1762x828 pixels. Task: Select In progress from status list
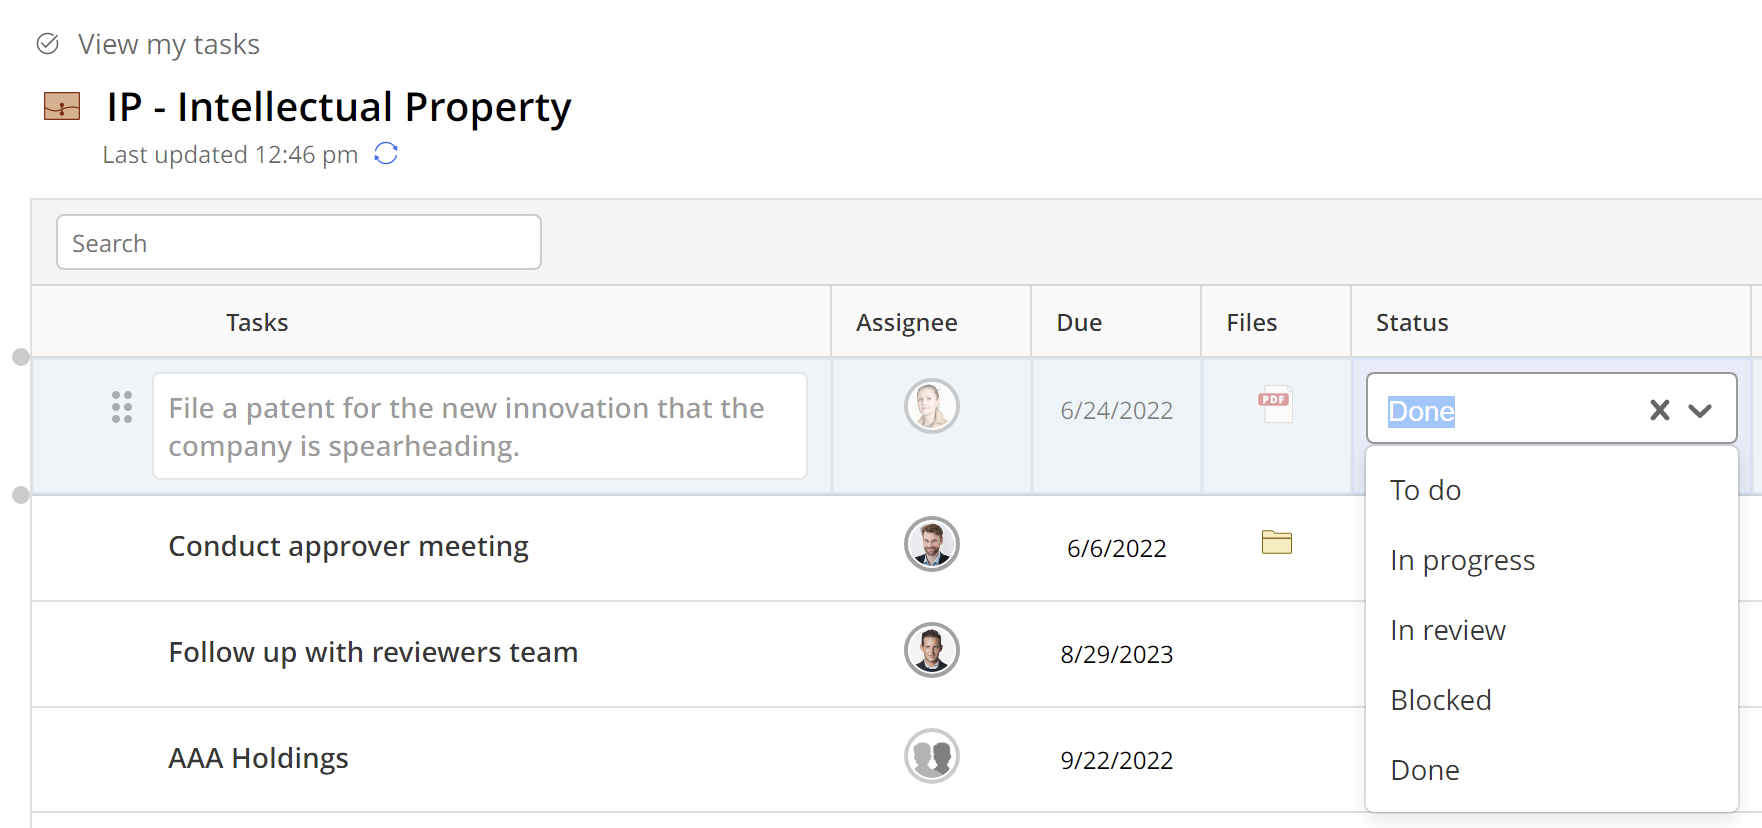click(1462, 560)
